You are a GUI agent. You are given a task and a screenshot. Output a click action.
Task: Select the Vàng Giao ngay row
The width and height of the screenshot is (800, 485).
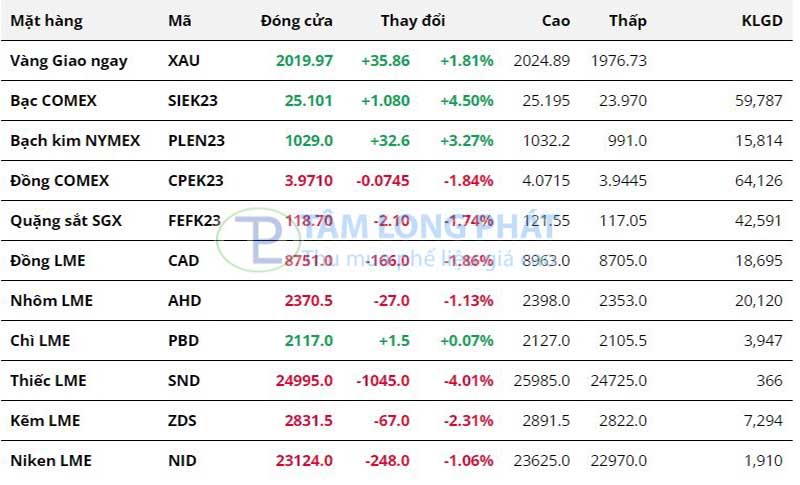[x=68, y=61]
